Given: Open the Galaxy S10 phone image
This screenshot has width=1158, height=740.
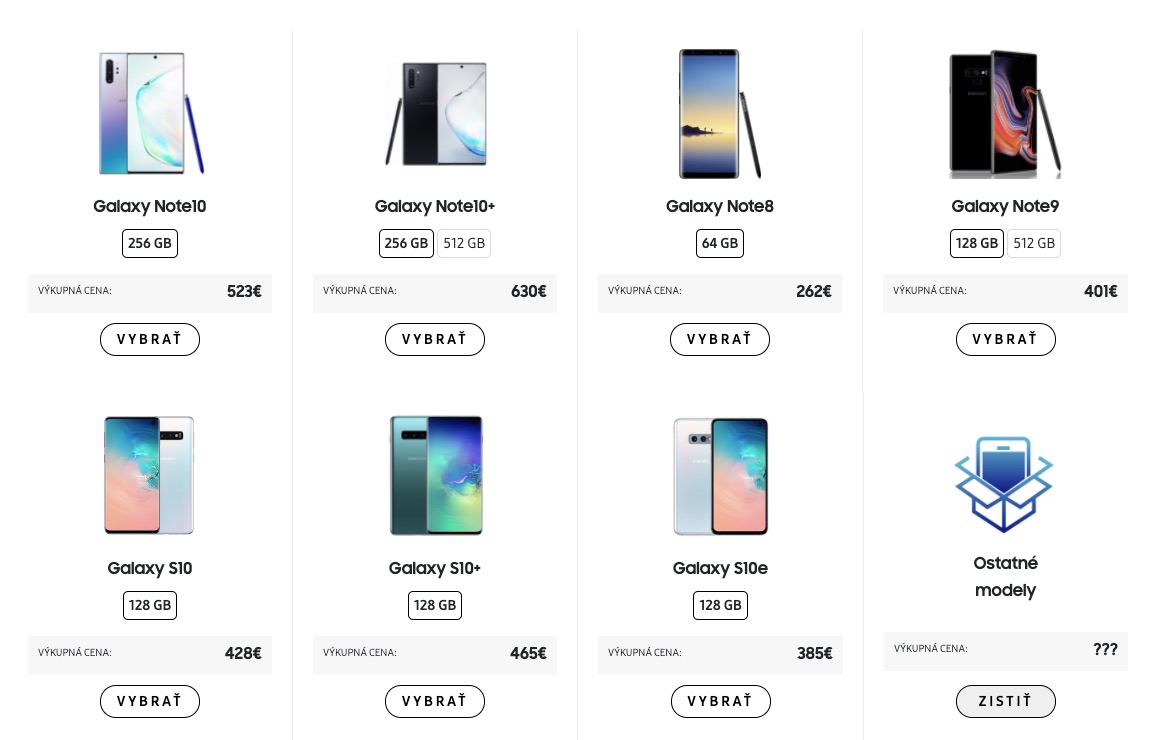Looking at the screenshot, I should click(x=149, y=475).
